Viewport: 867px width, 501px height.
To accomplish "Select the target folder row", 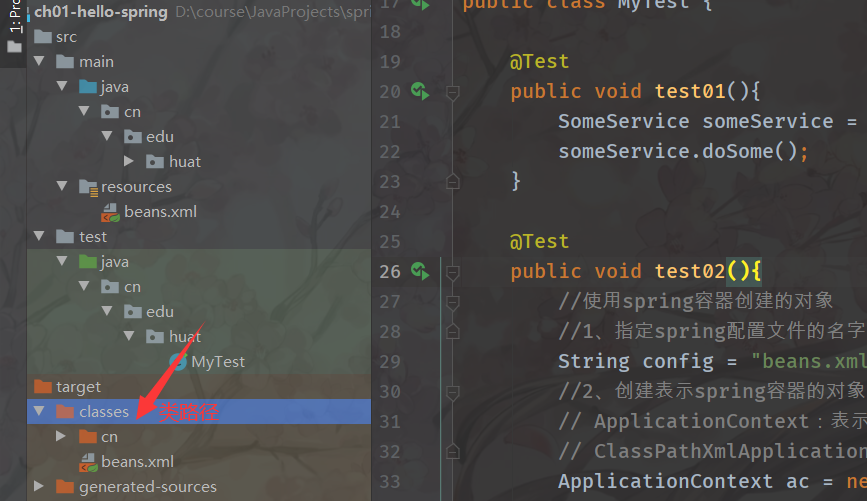I will [199, 386].
